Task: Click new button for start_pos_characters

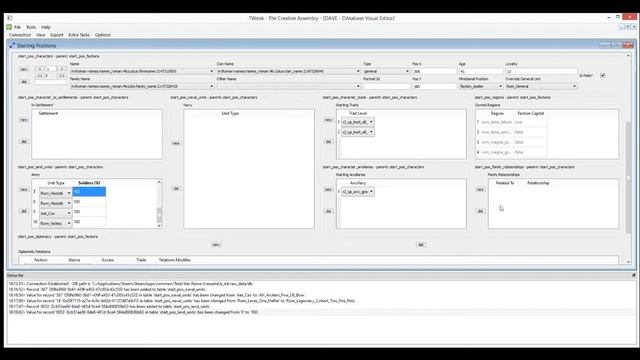Action: (24, 70)
